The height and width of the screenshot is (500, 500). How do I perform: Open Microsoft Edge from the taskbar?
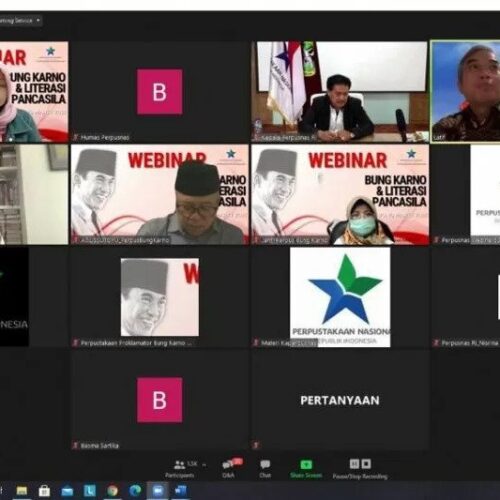coord(135,491)
